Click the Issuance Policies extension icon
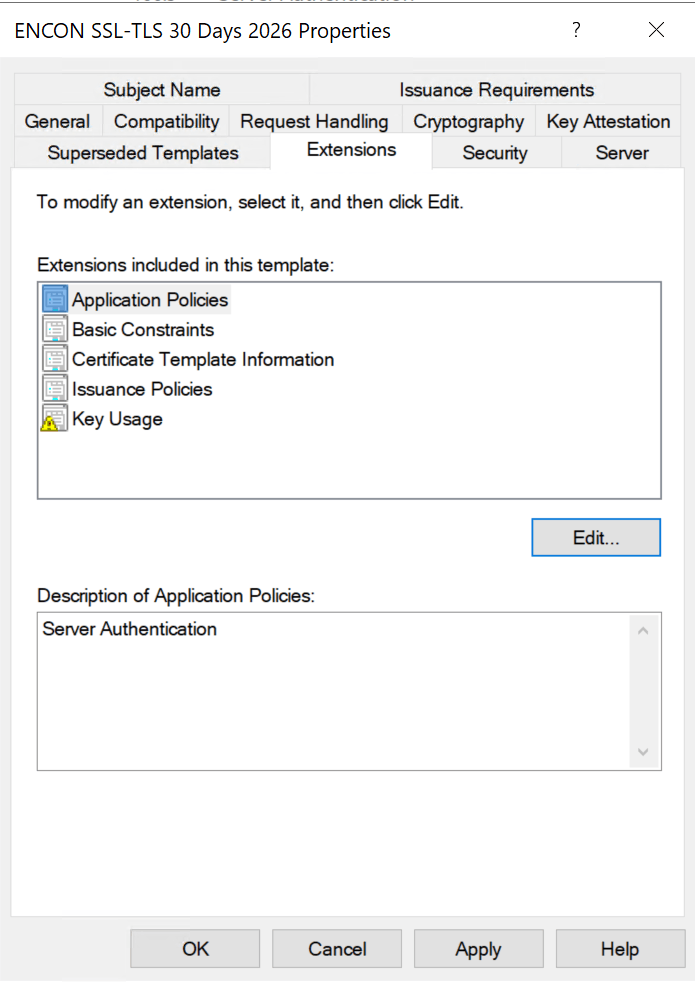Screen dimensions: 695x982 click(55, 389)
